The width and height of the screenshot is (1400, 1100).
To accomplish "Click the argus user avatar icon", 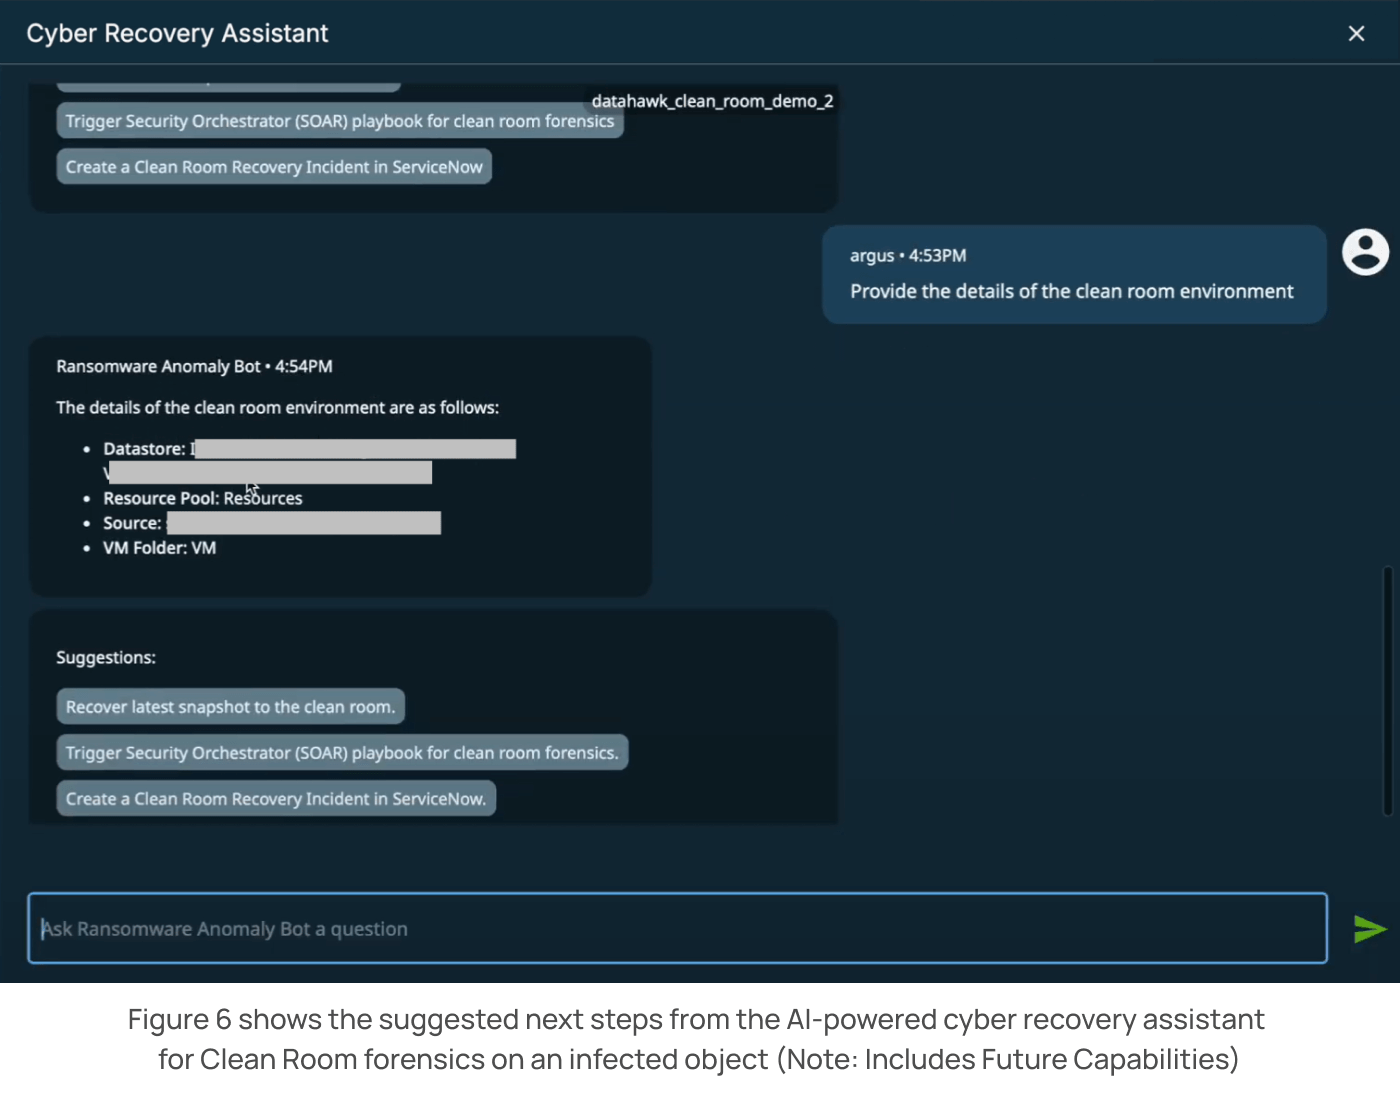I will (1365, 252).
